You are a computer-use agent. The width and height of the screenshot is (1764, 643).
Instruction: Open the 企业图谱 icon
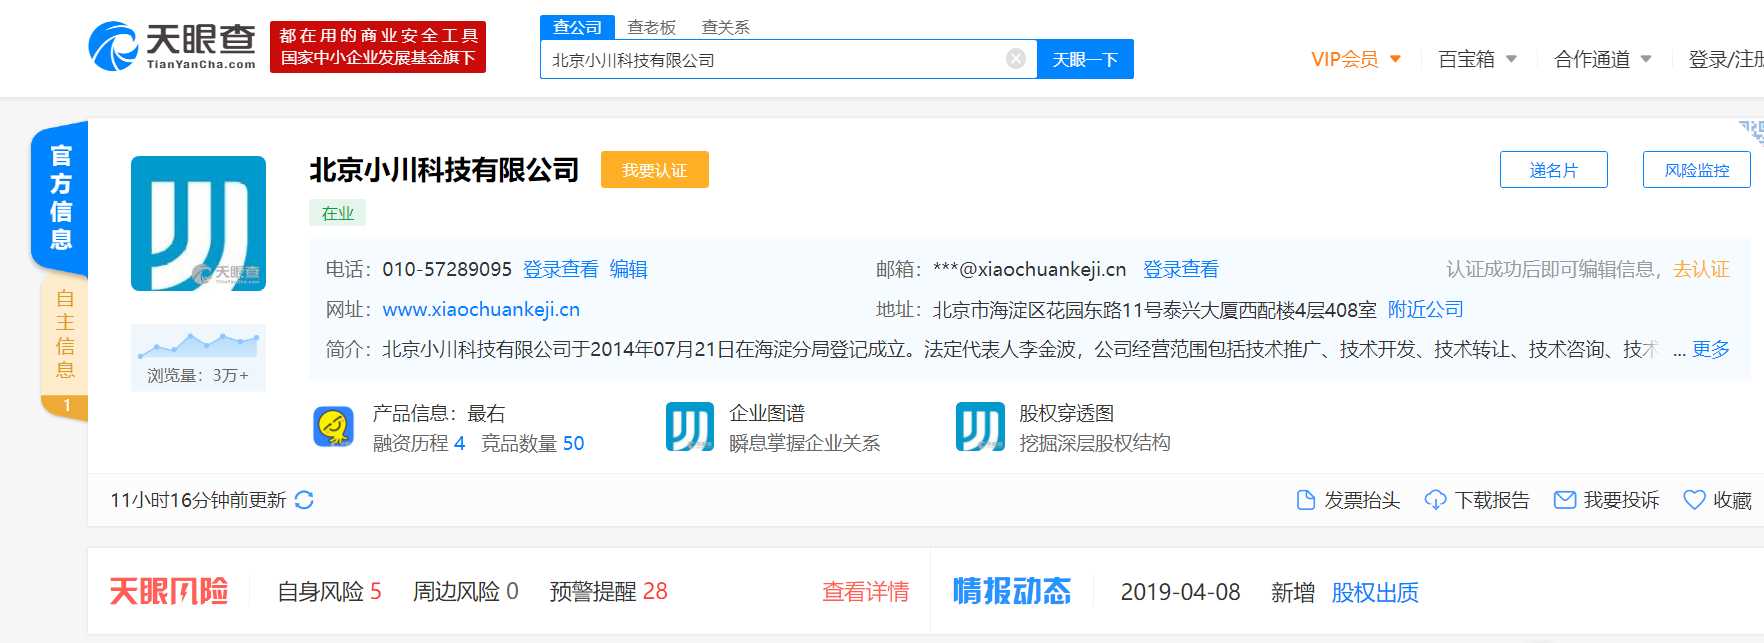pos(690,427)
